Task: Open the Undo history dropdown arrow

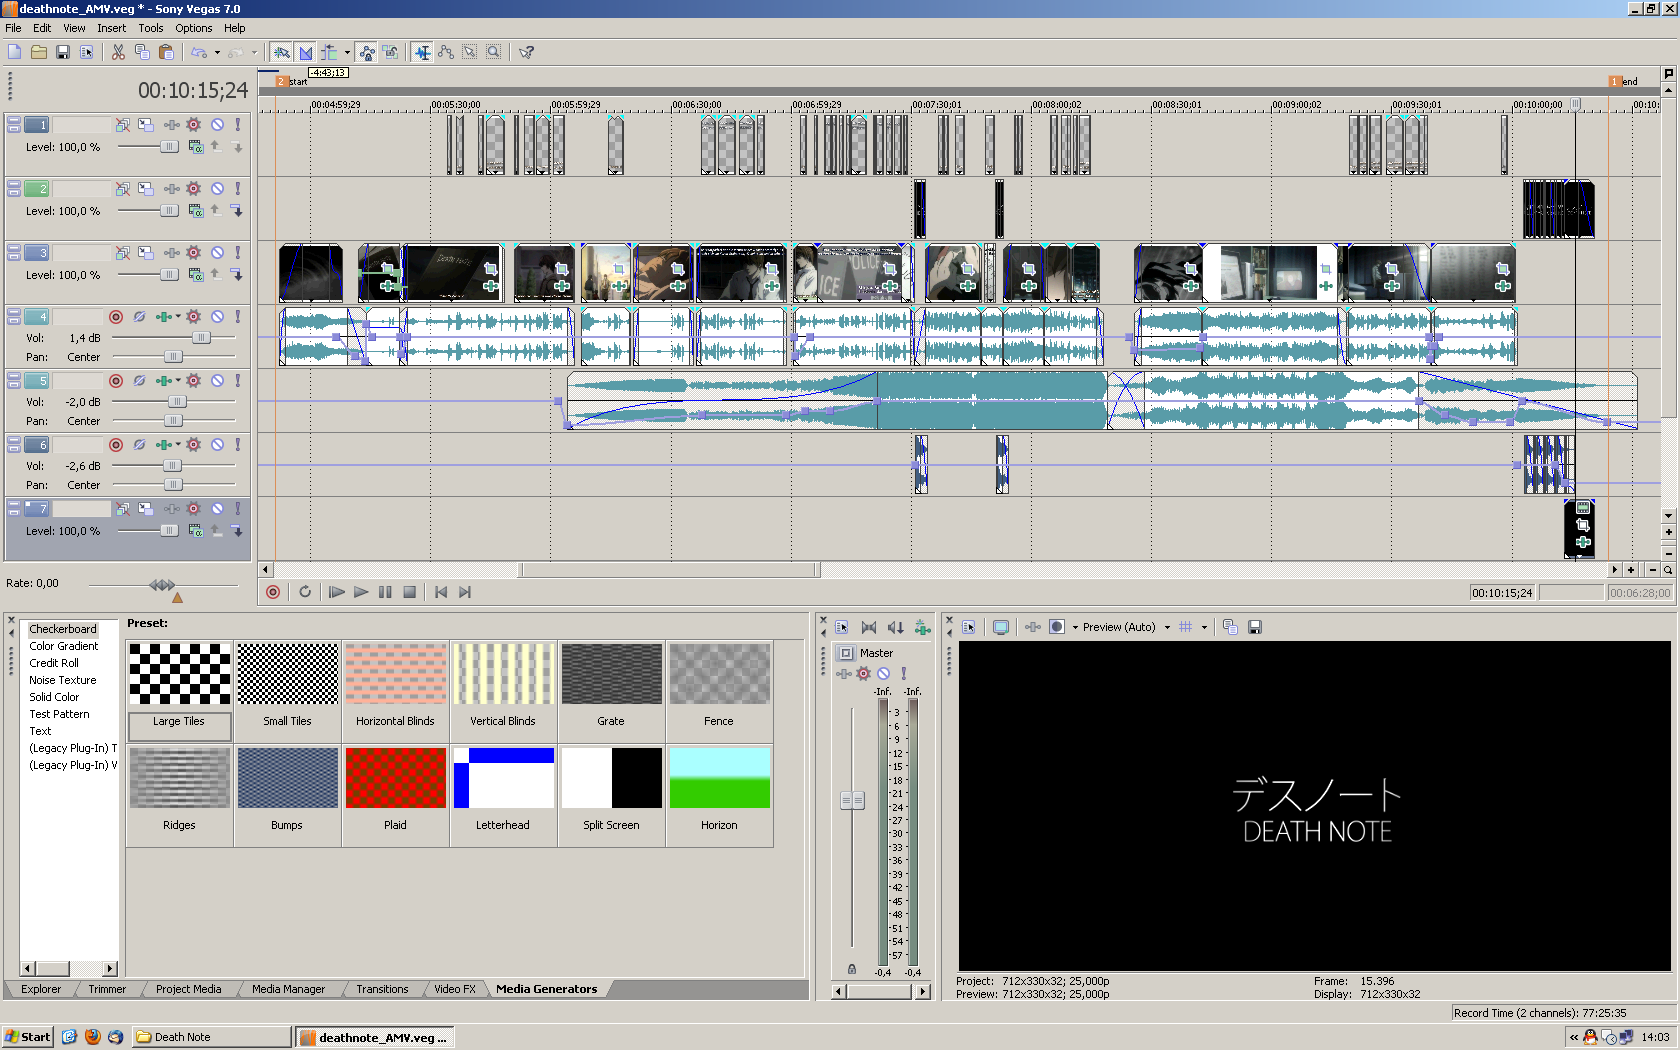Action: 217,53
